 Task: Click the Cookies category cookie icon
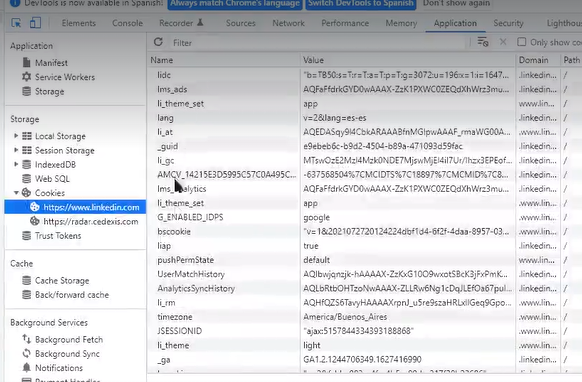(x=26, y=193)
